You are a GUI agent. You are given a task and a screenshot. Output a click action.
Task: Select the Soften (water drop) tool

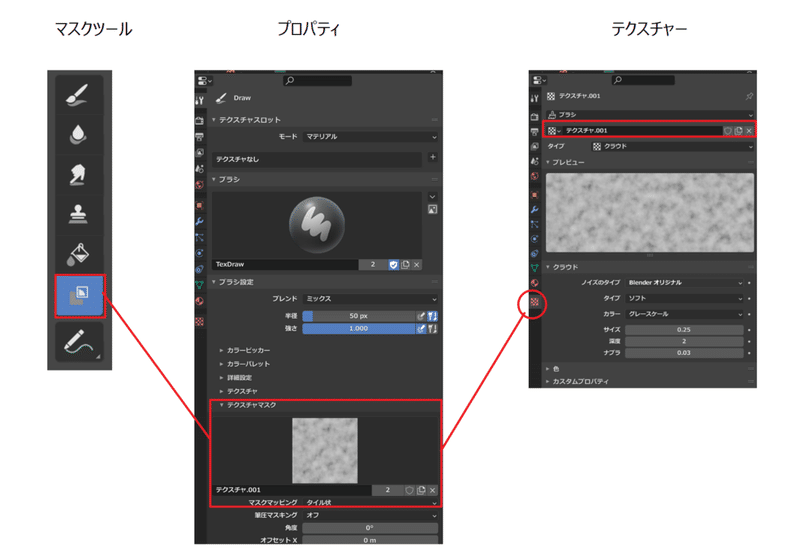tap(79, 134)
